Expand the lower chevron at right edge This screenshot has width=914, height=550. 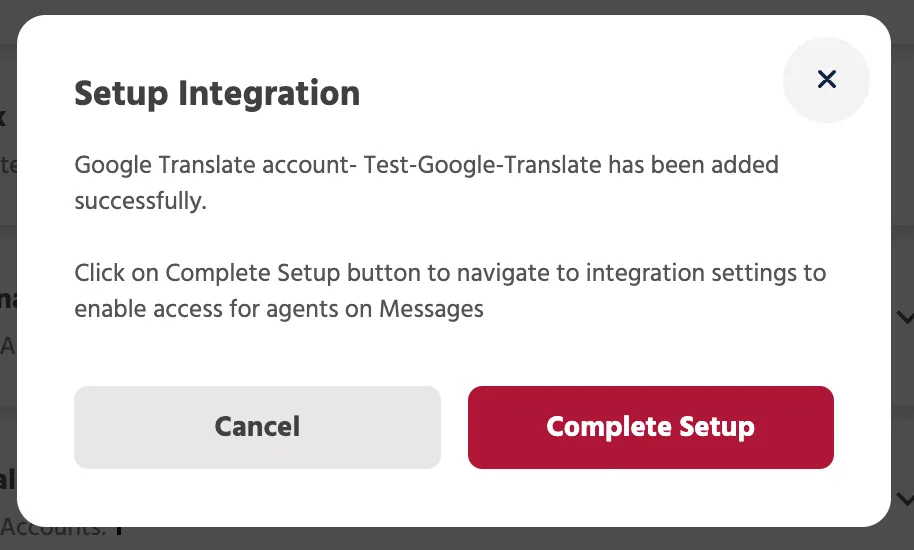coord(904,499)
